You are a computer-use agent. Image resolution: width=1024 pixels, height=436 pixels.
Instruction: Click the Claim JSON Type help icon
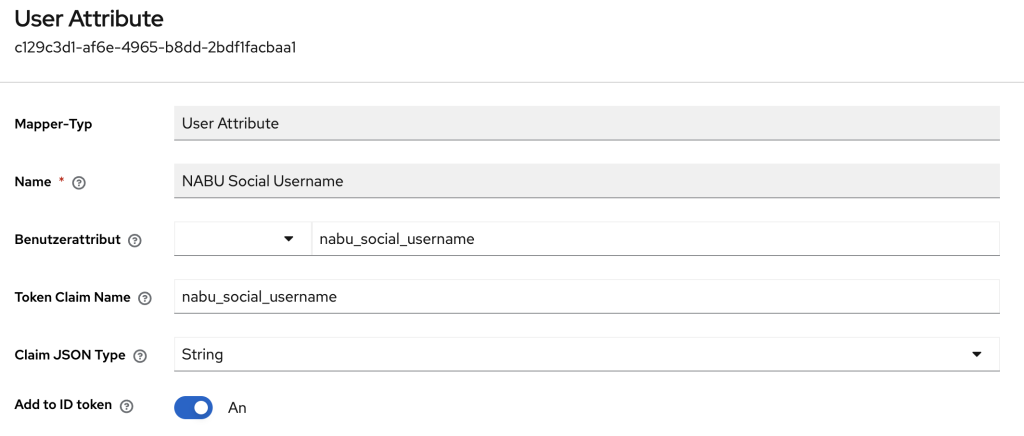coord(139,355)
